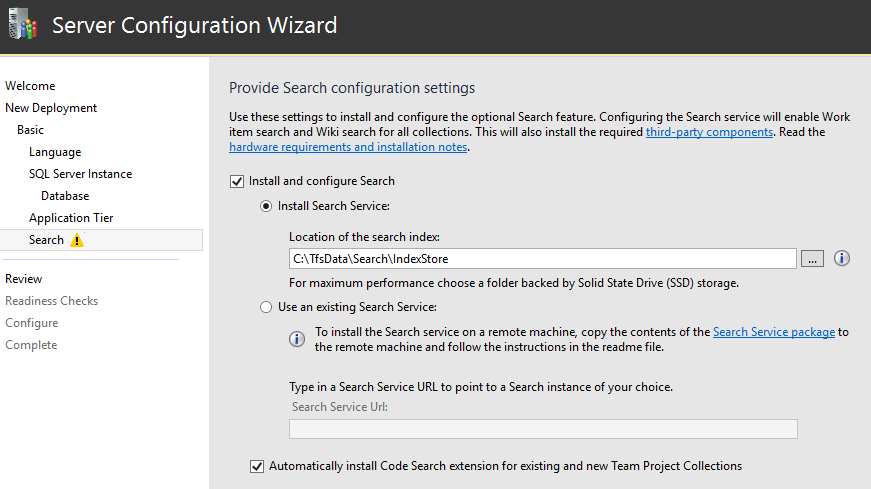Open hardware requirements and installation notes link
Viewport: 871px width, 489px height.
348,147
